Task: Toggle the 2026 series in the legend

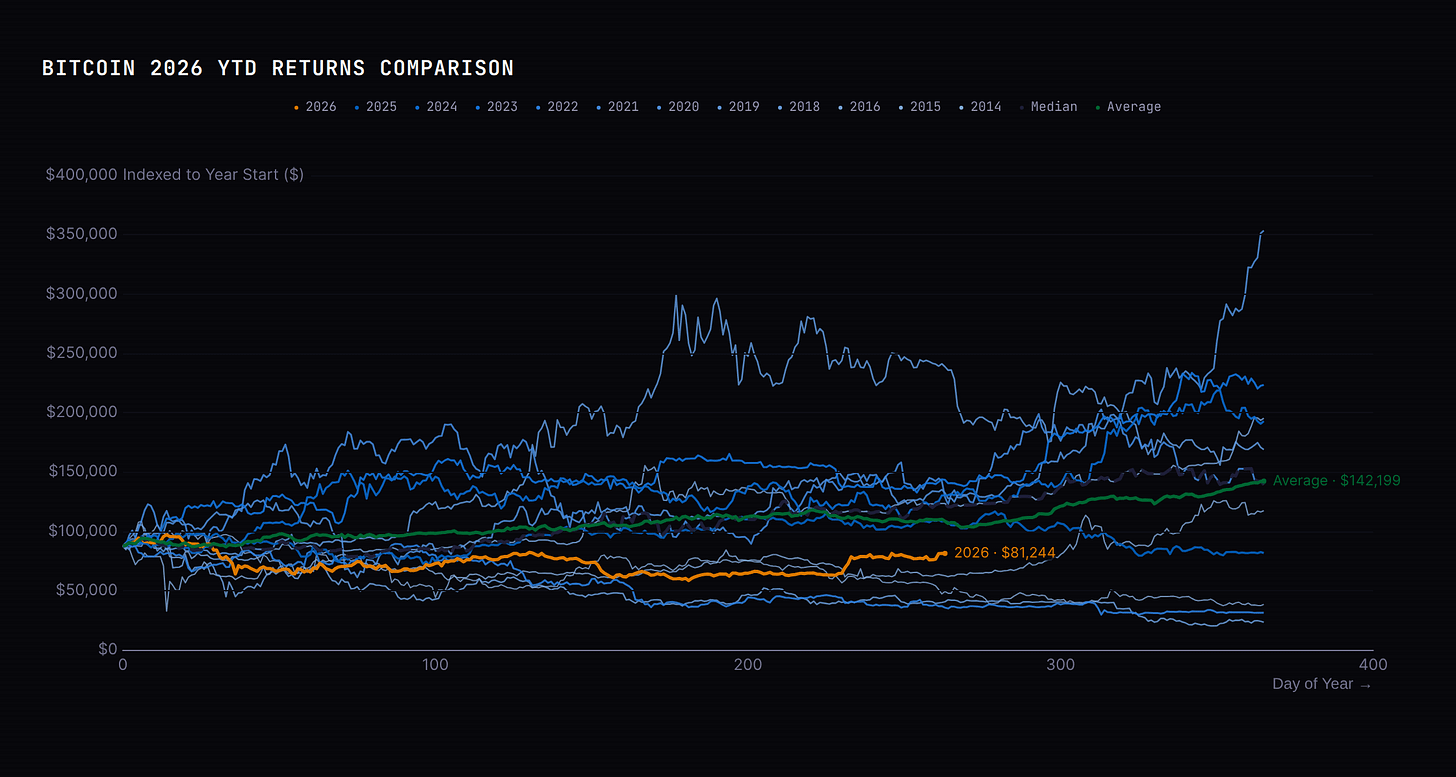Action: coord(315,107)
